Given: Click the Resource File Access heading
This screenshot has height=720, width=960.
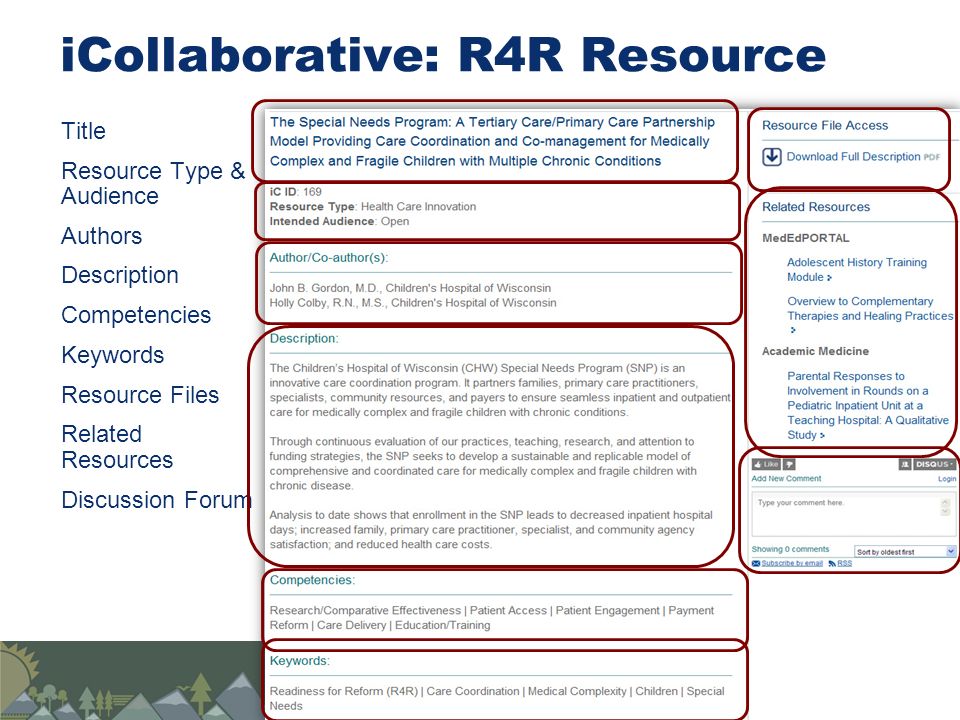Looking at the screenshot, I should [x=825, y=126].
